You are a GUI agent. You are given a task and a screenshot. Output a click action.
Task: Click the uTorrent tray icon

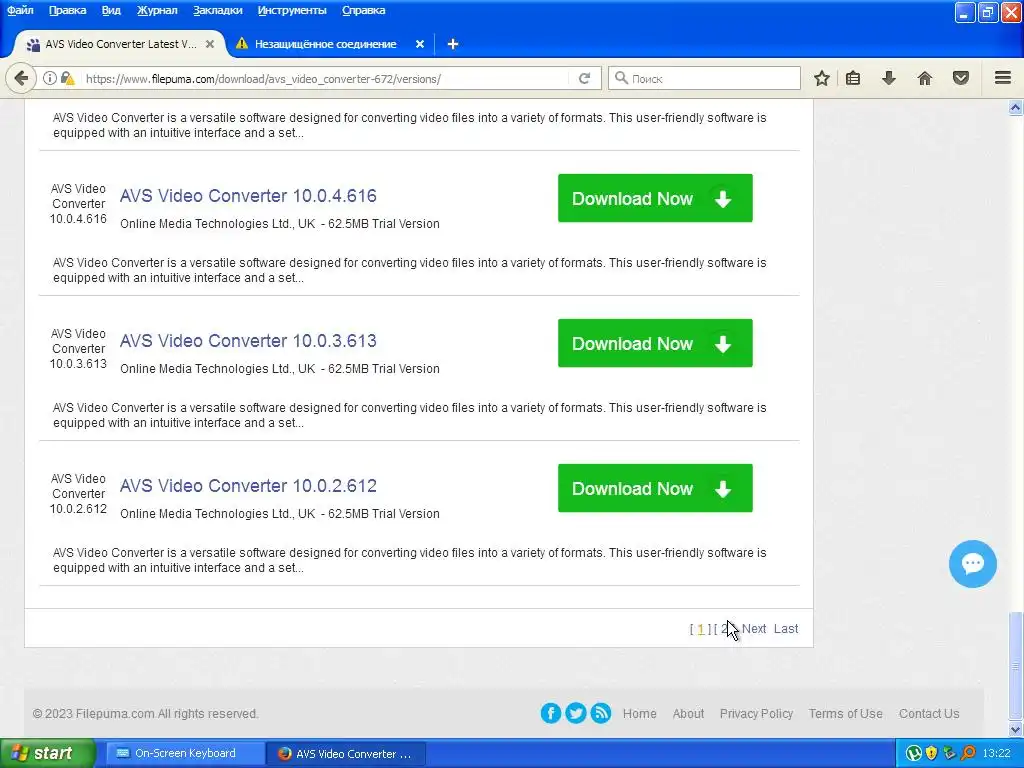[x=914, y=753]
